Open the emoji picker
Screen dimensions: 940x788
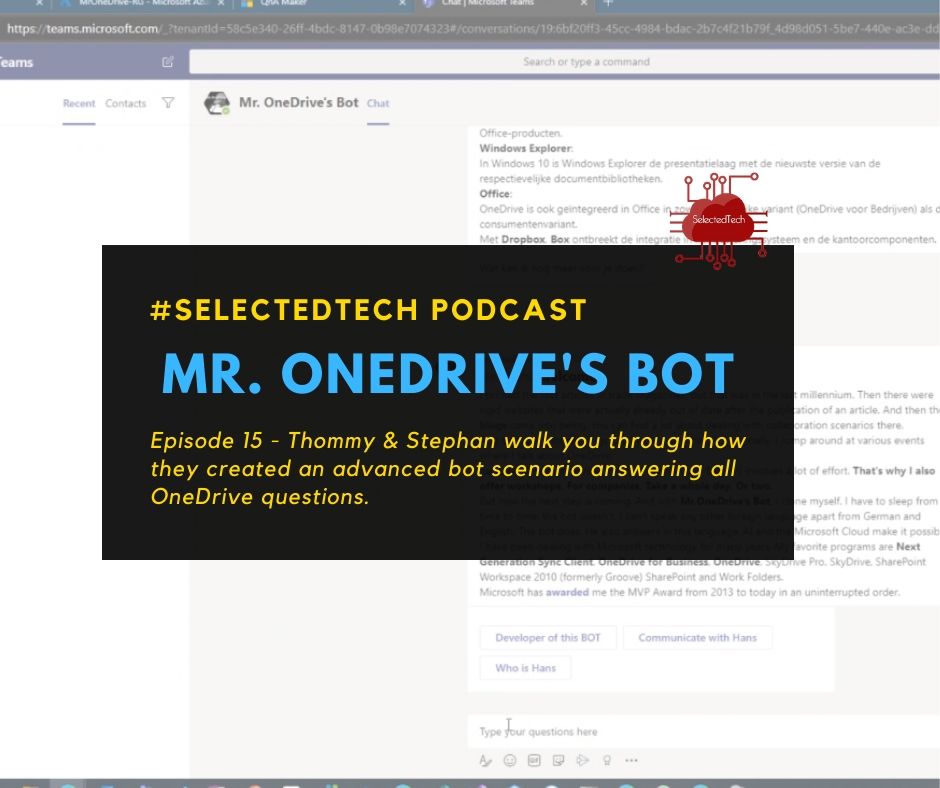click(x=510, y=760)
